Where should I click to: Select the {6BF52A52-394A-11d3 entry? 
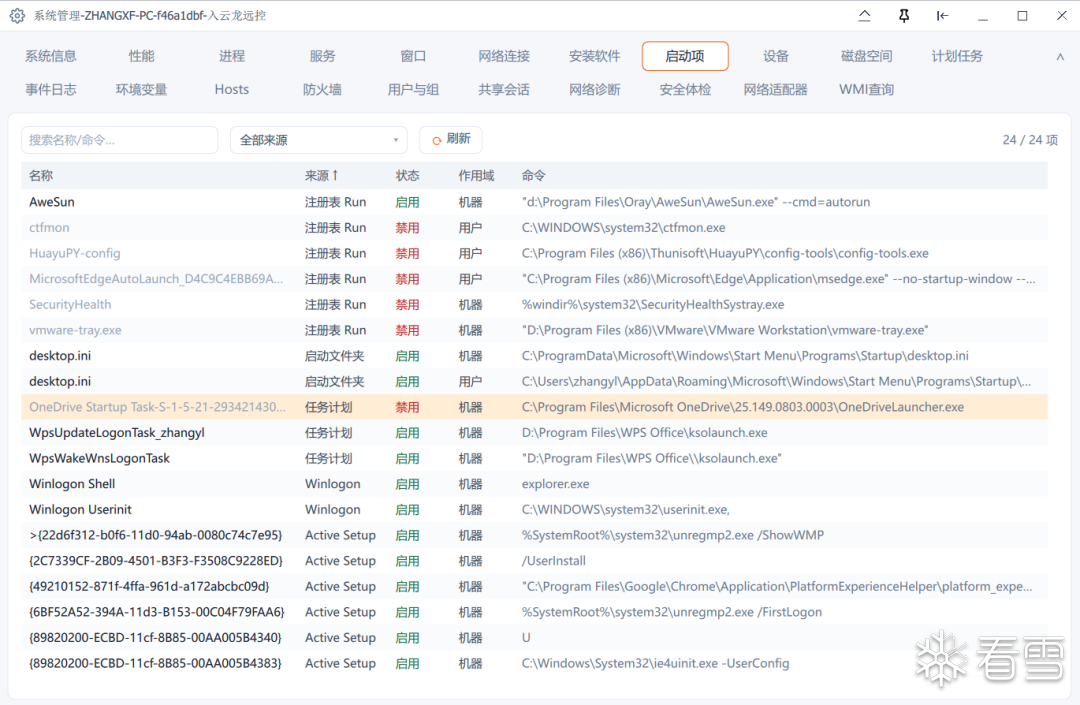pos(534,612)
